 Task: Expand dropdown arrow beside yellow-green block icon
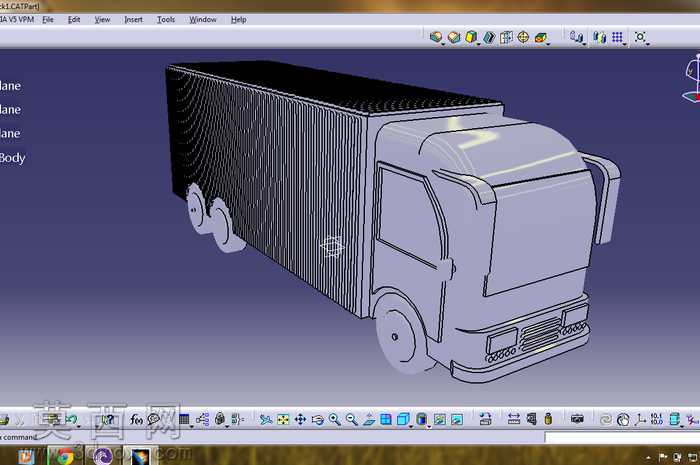[479, 44]
